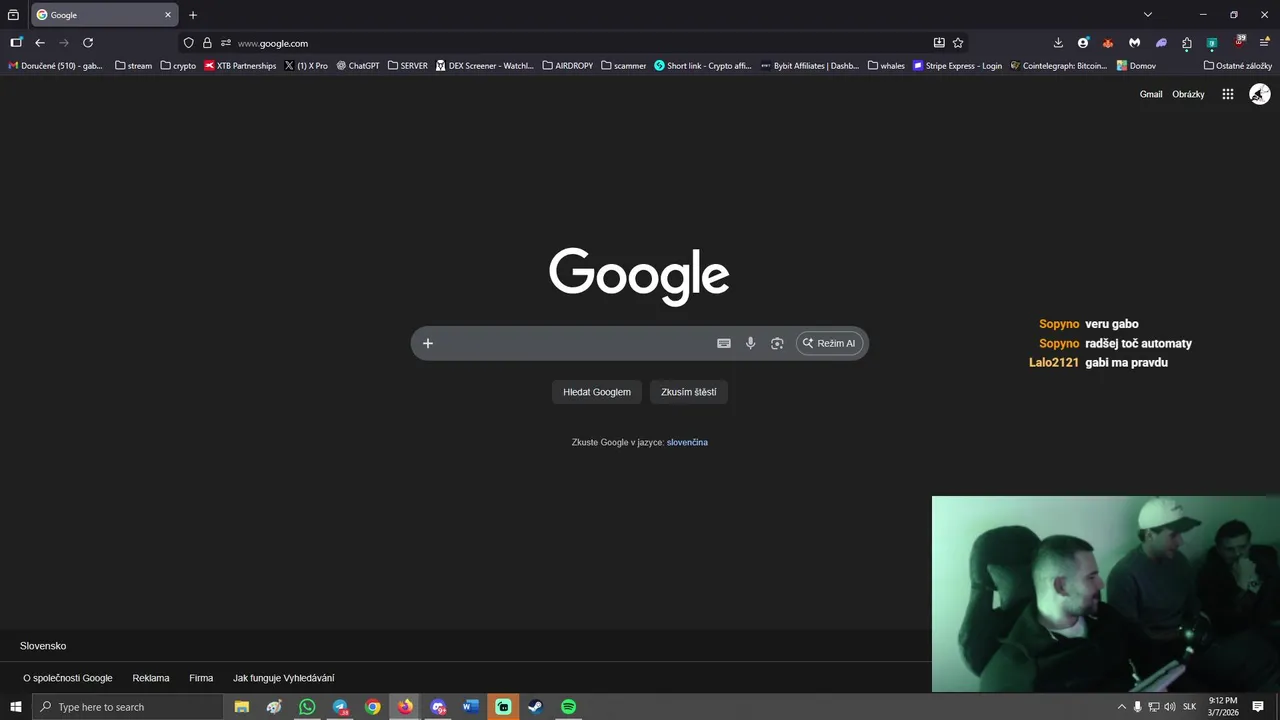This screenshot has width=1280, height=720.
Task: Click Zkusím štěstí button
Action: [689, 392]
